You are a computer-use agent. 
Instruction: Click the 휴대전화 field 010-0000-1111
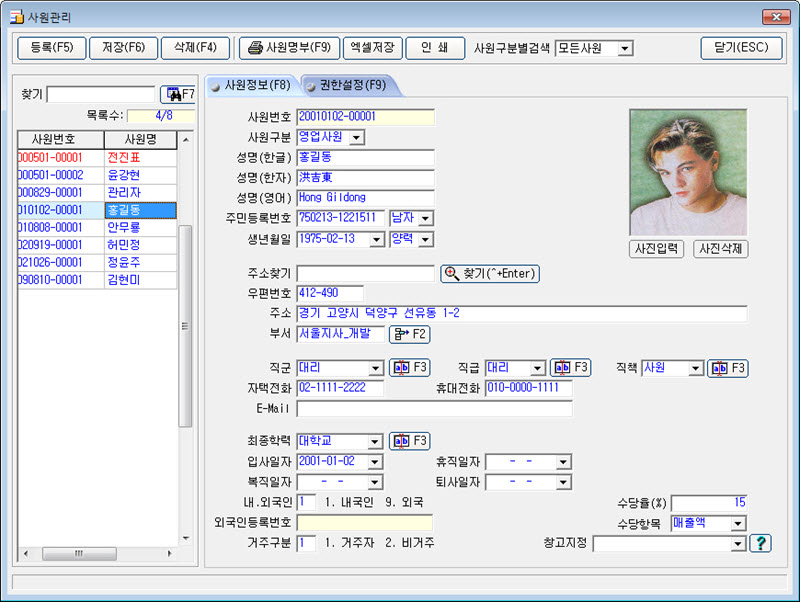pyautogui.click(x=529, y=388)
